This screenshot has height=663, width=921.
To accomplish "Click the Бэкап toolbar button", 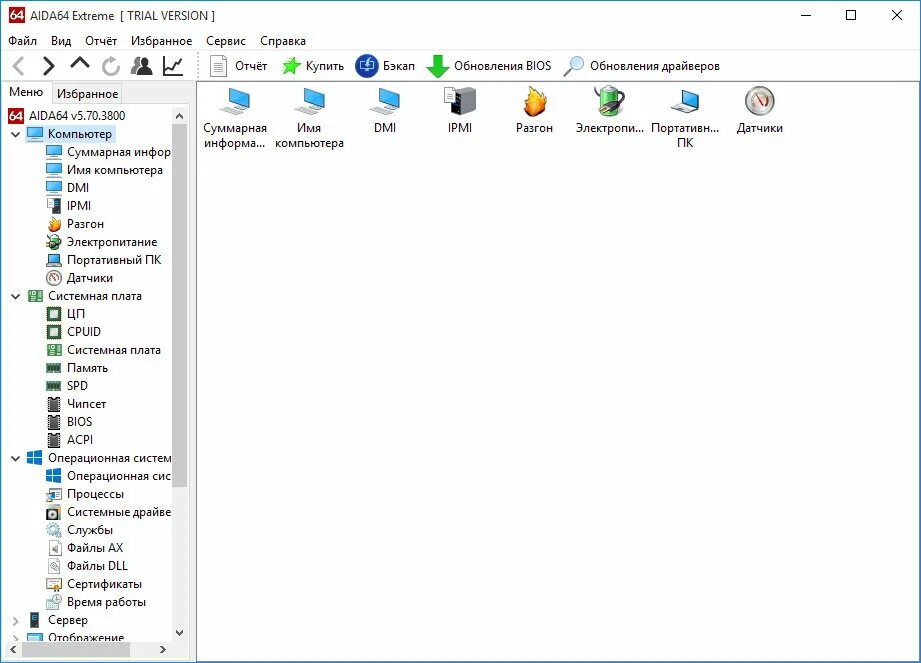I will coord(385,66).
